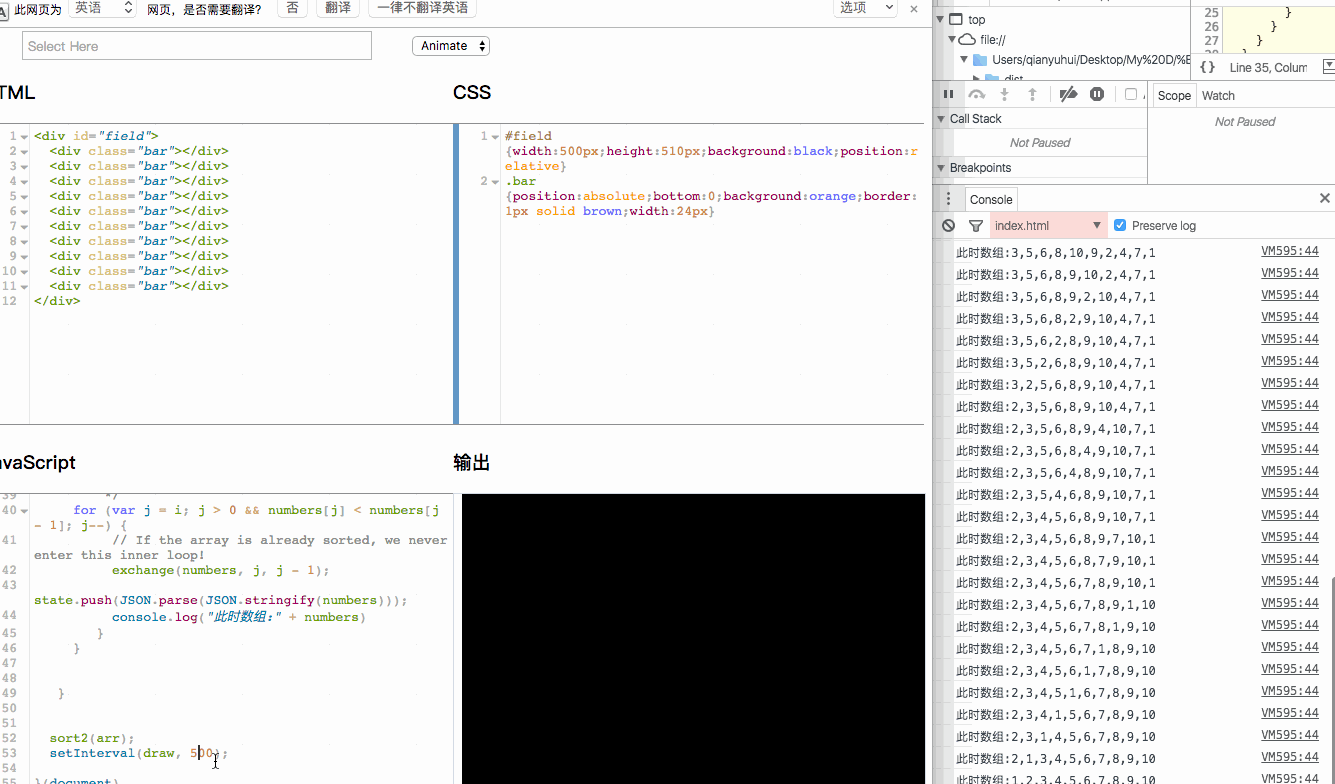The image size is (1335, 784).
Task: Click the 否 button to decline translation
Action: point(292,8)
